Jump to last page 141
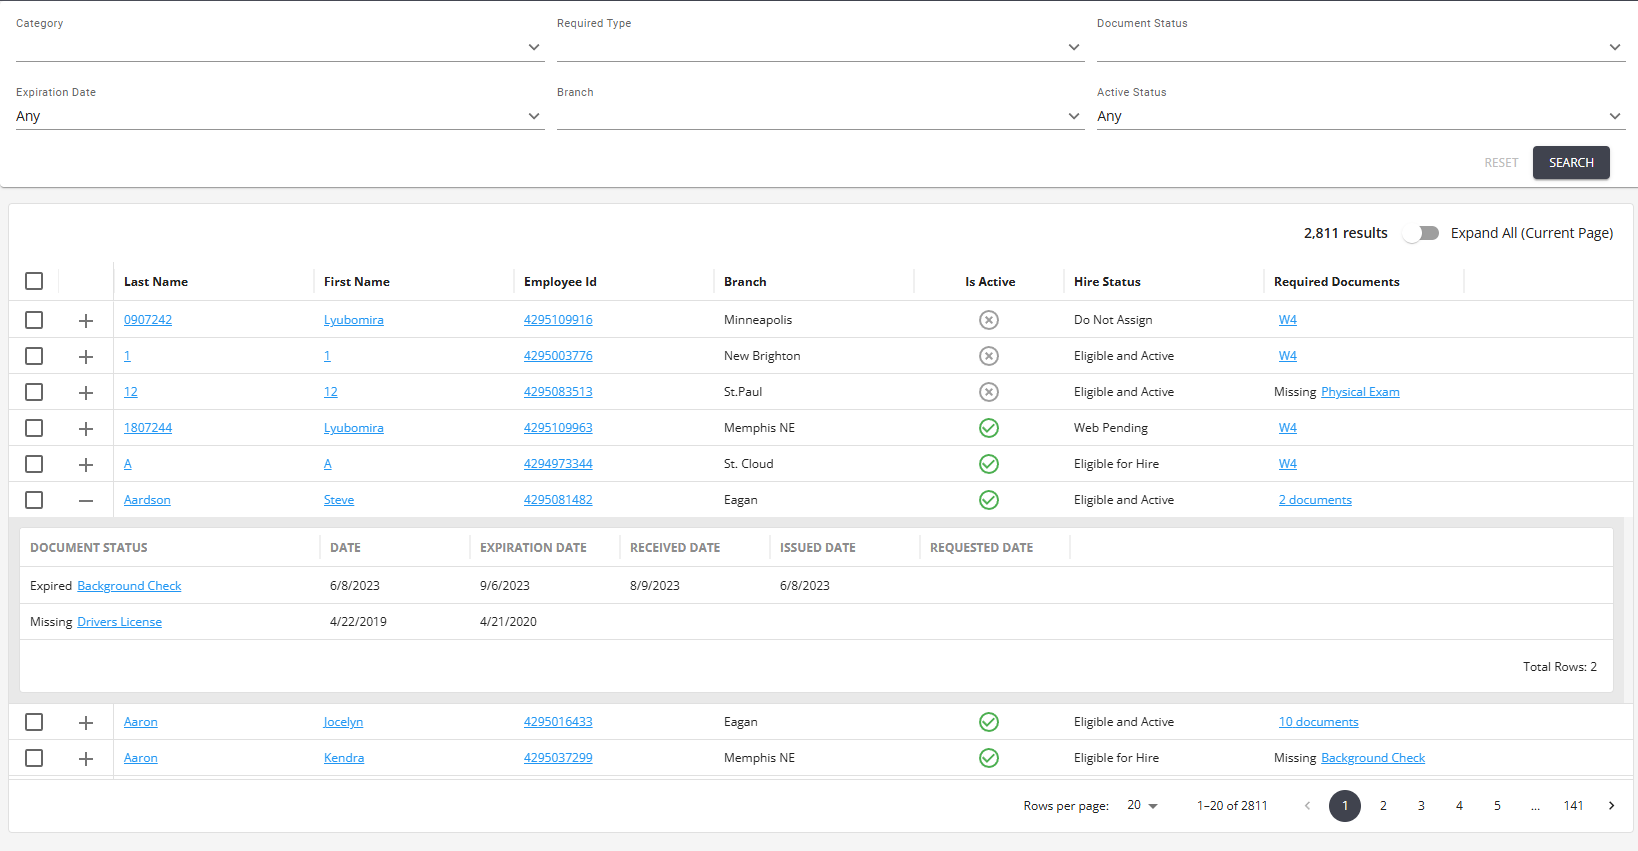The image size is (1638, 851). [x=1573, y=806]
